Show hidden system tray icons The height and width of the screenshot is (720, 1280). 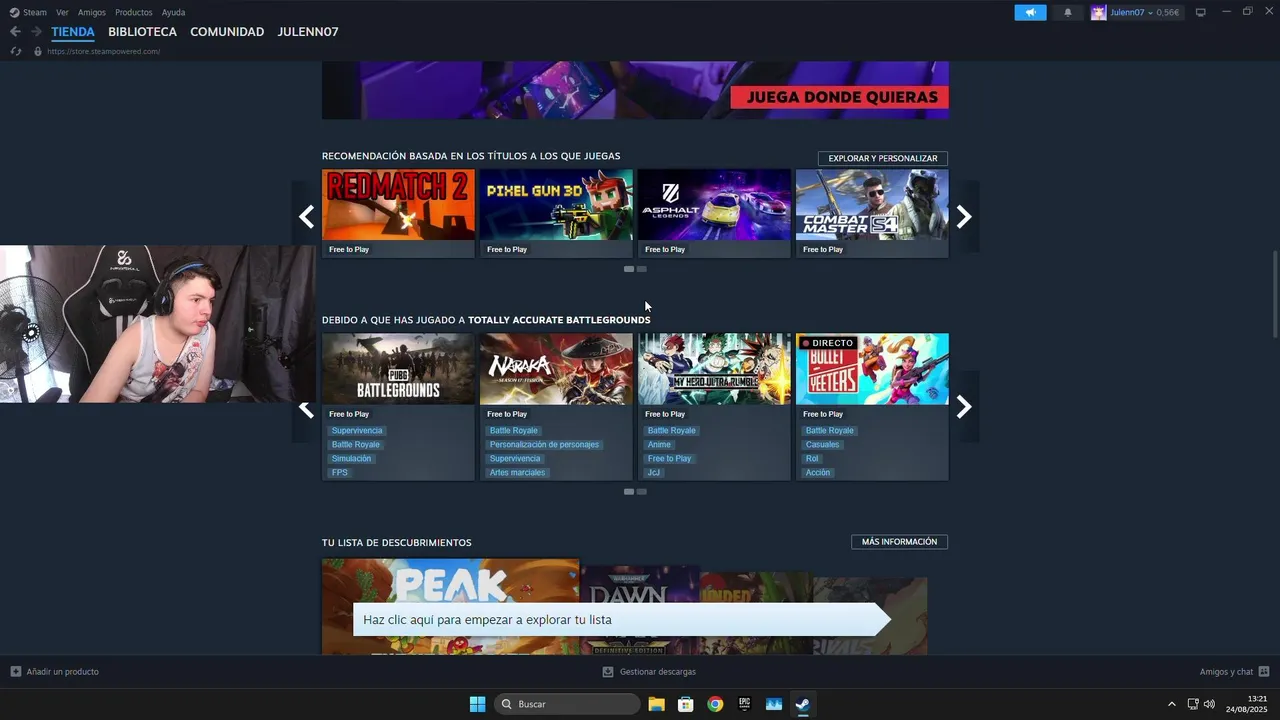[x=1172, y=704]
